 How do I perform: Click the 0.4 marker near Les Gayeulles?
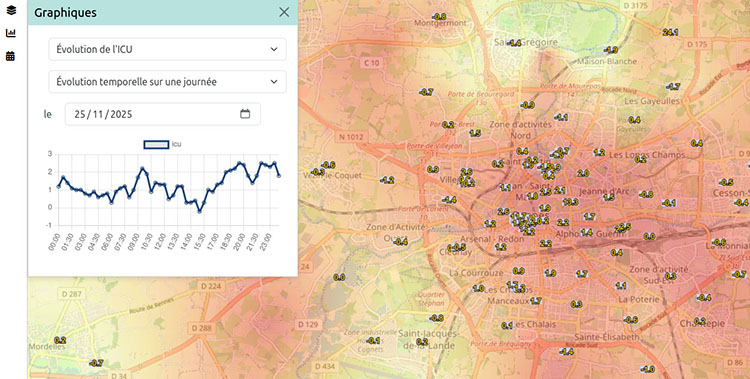pyautogui.click(x=634, y=120)
